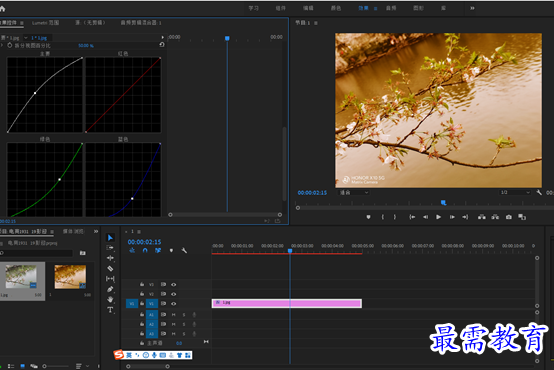
Task: Click Go to Out point button
Action: pyautogui.click(x=465, y=217)
